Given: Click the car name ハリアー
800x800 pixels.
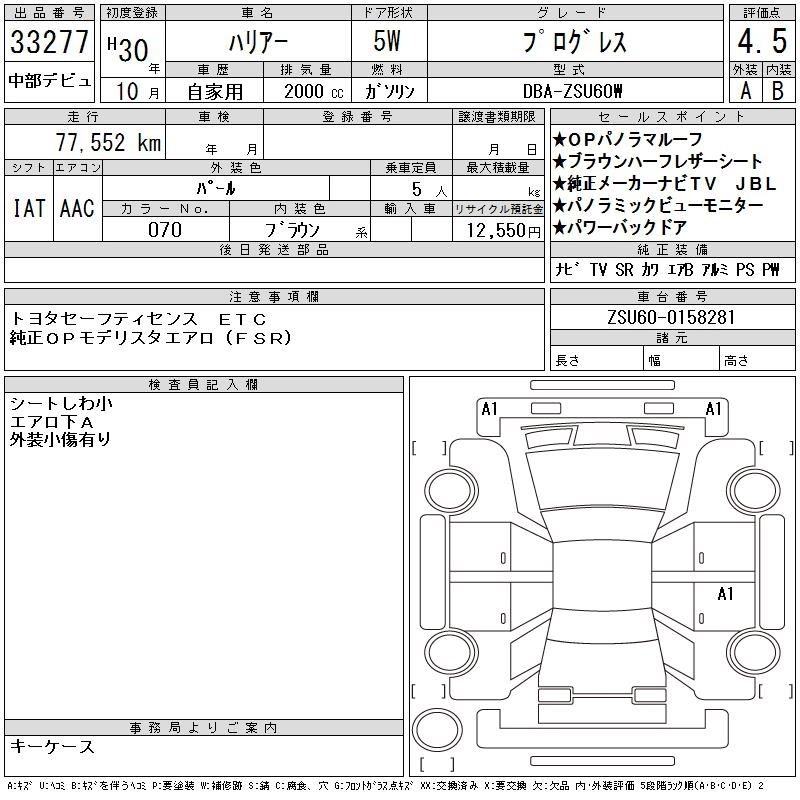Looking at the screenshot, I should (258, 42).
